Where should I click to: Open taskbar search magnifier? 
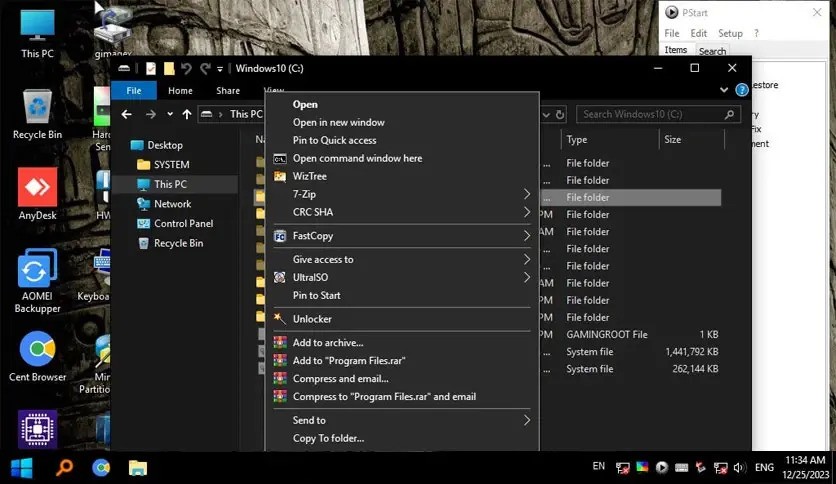pos(65,467)
